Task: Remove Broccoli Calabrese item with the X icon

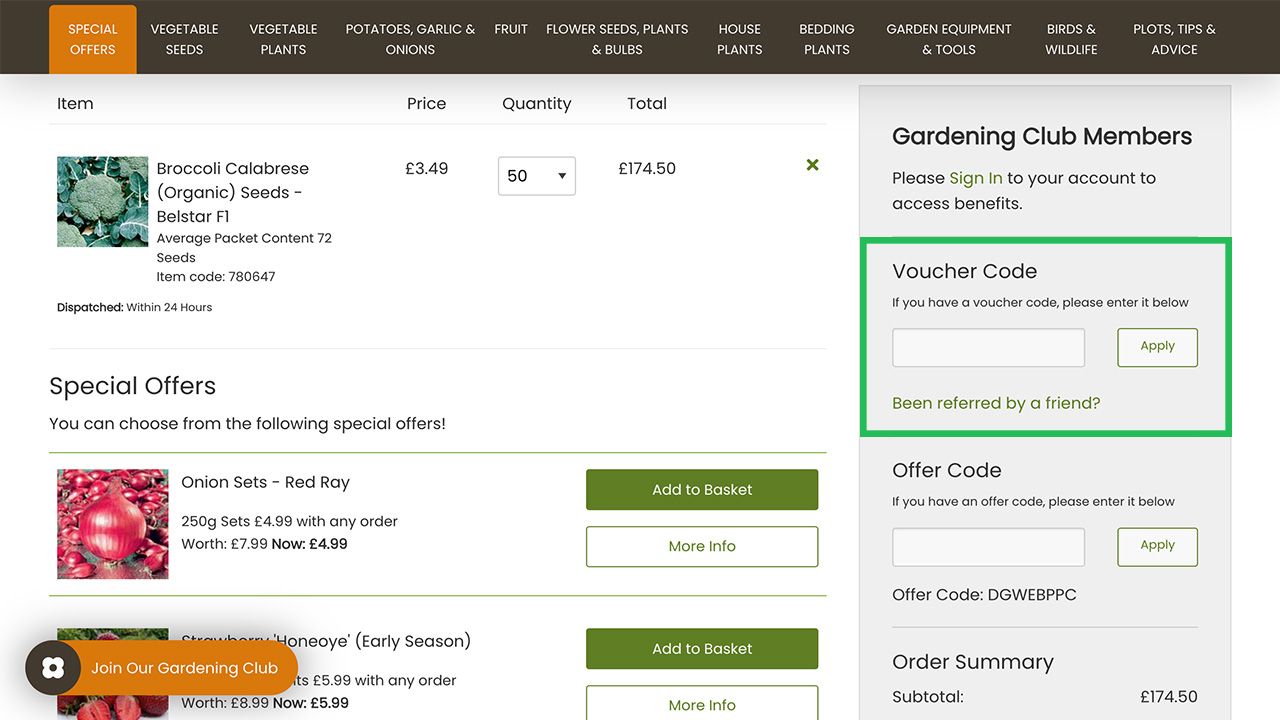Action: click(812, 165)
